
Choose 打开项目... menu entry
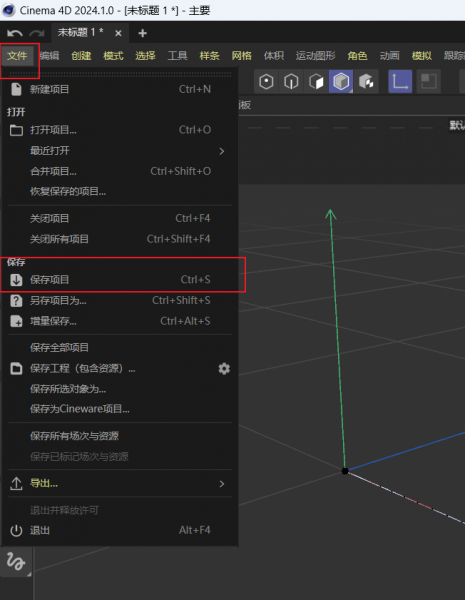120,130
